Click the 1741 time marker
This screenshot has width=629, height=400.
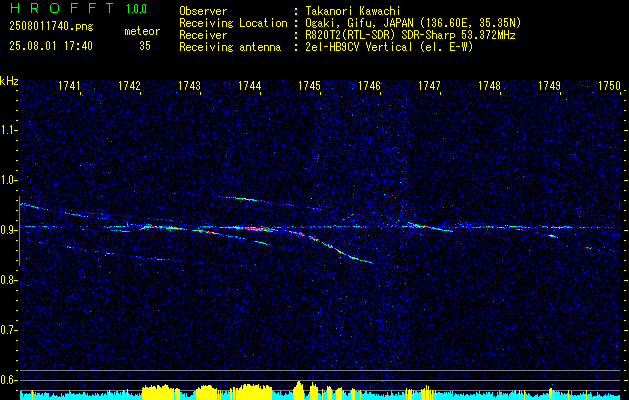(x=69, y=86)
